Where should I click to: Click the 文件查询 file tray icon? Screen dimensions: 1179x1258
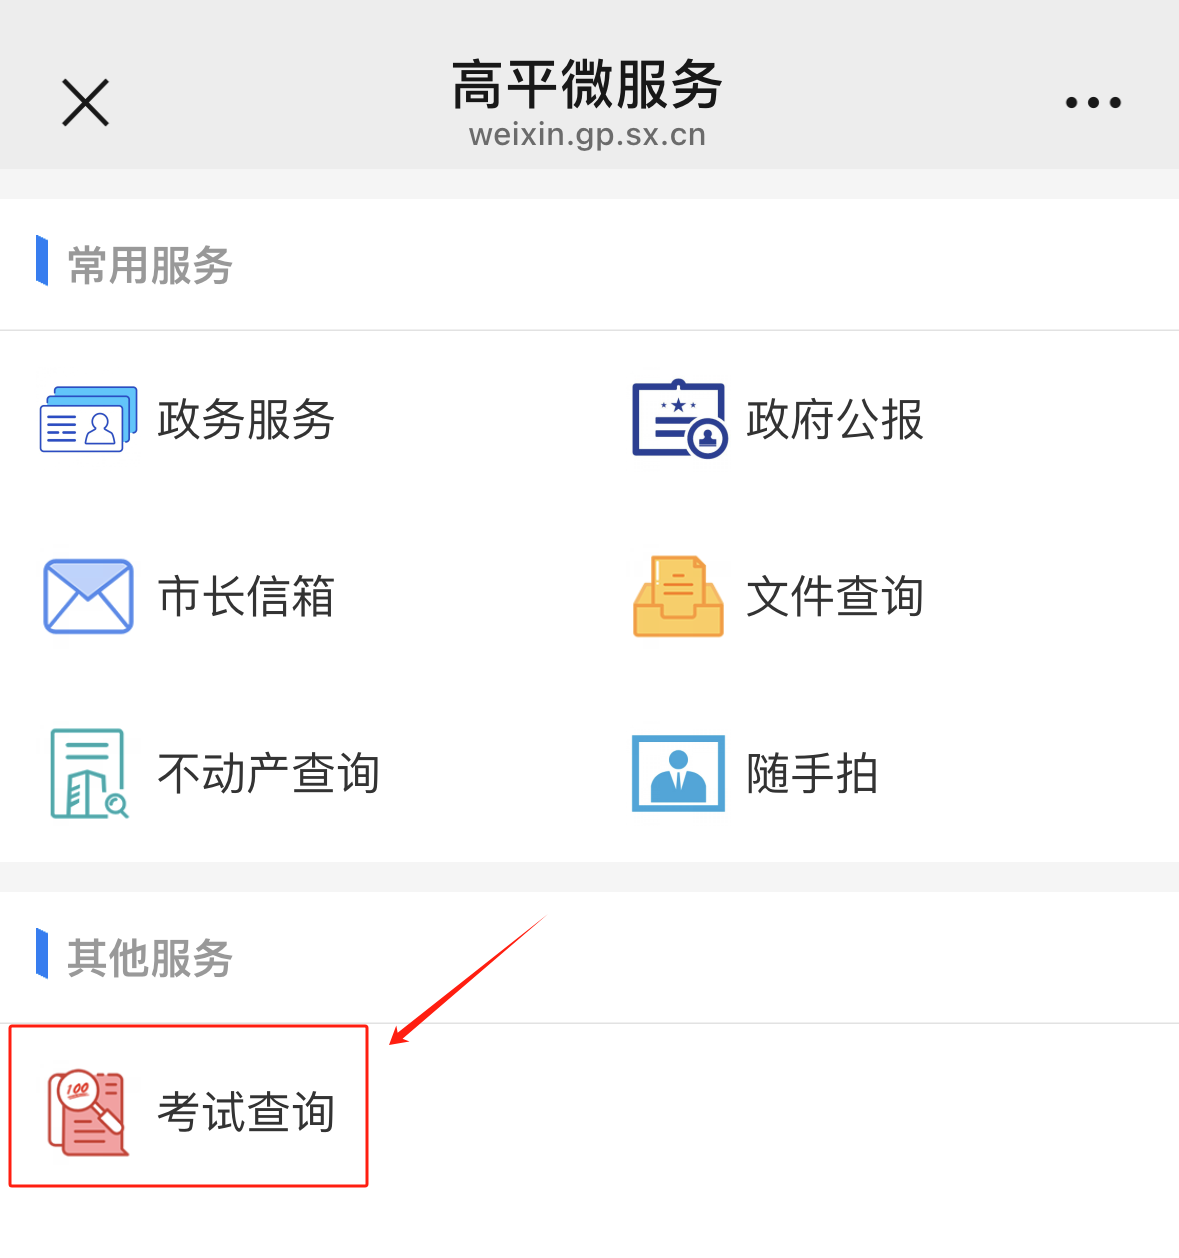678,596
